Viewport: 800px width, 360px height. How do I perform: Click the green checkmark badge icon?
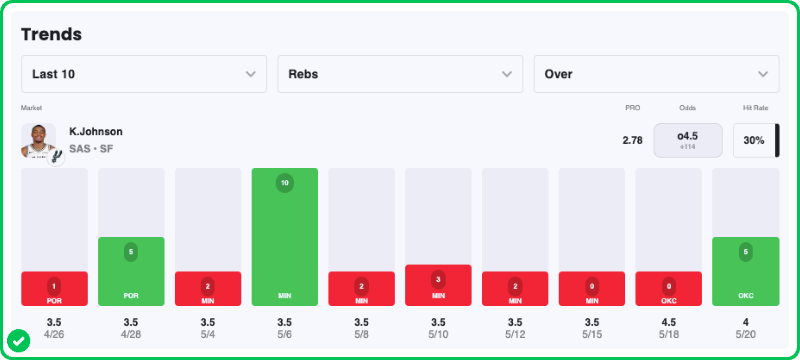(x=19, y=342)
